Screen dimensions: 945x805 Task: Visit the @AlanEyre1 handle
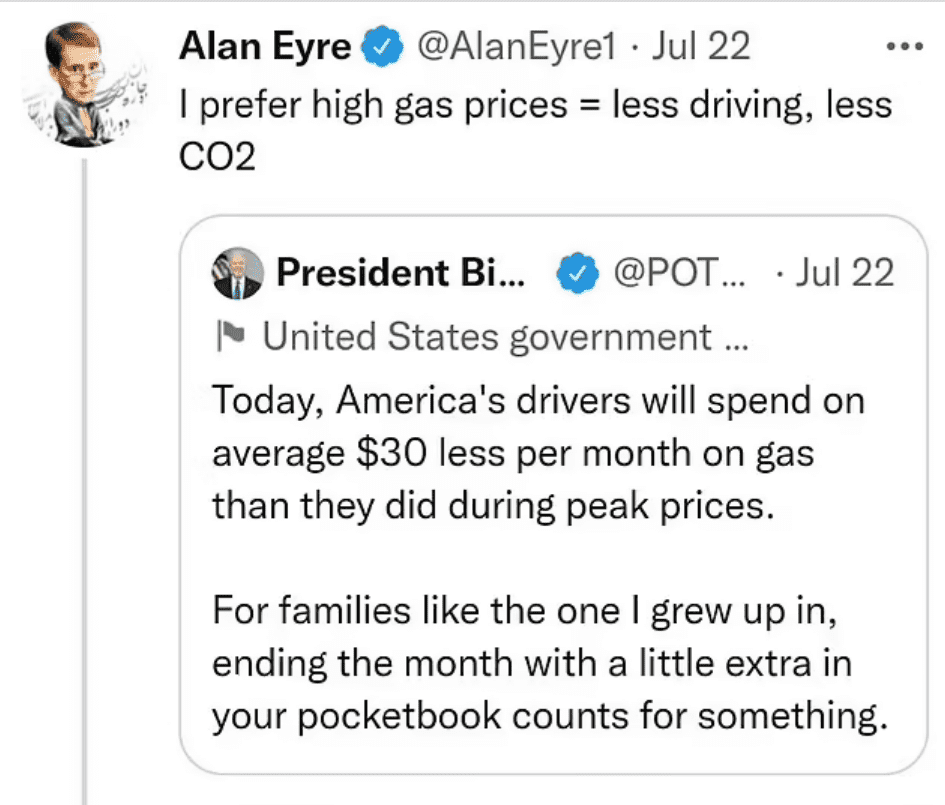512,46
